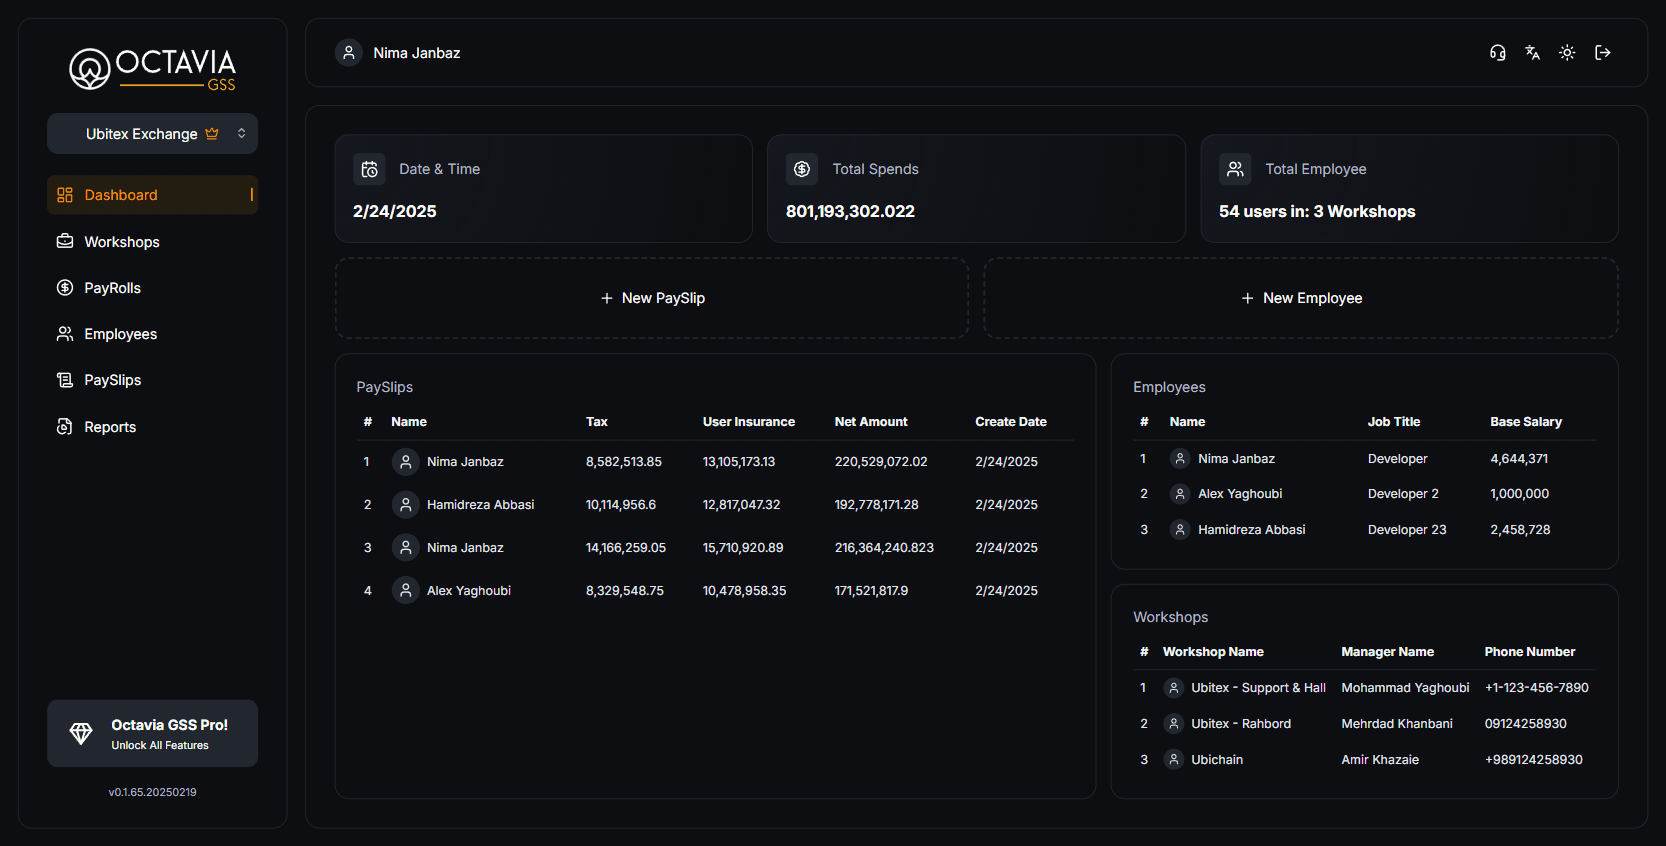Click version label v0.1.65.20250219

click(x=152, y=792)
